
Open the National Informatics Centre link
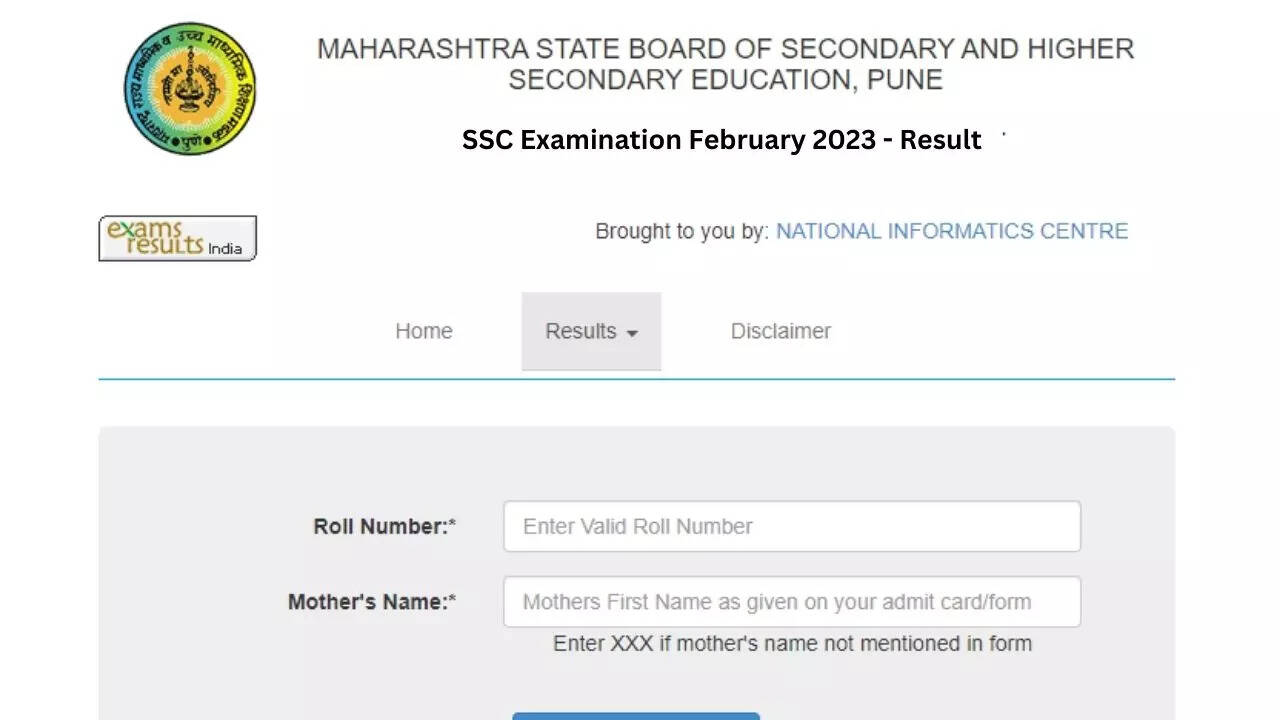[951, 231]
